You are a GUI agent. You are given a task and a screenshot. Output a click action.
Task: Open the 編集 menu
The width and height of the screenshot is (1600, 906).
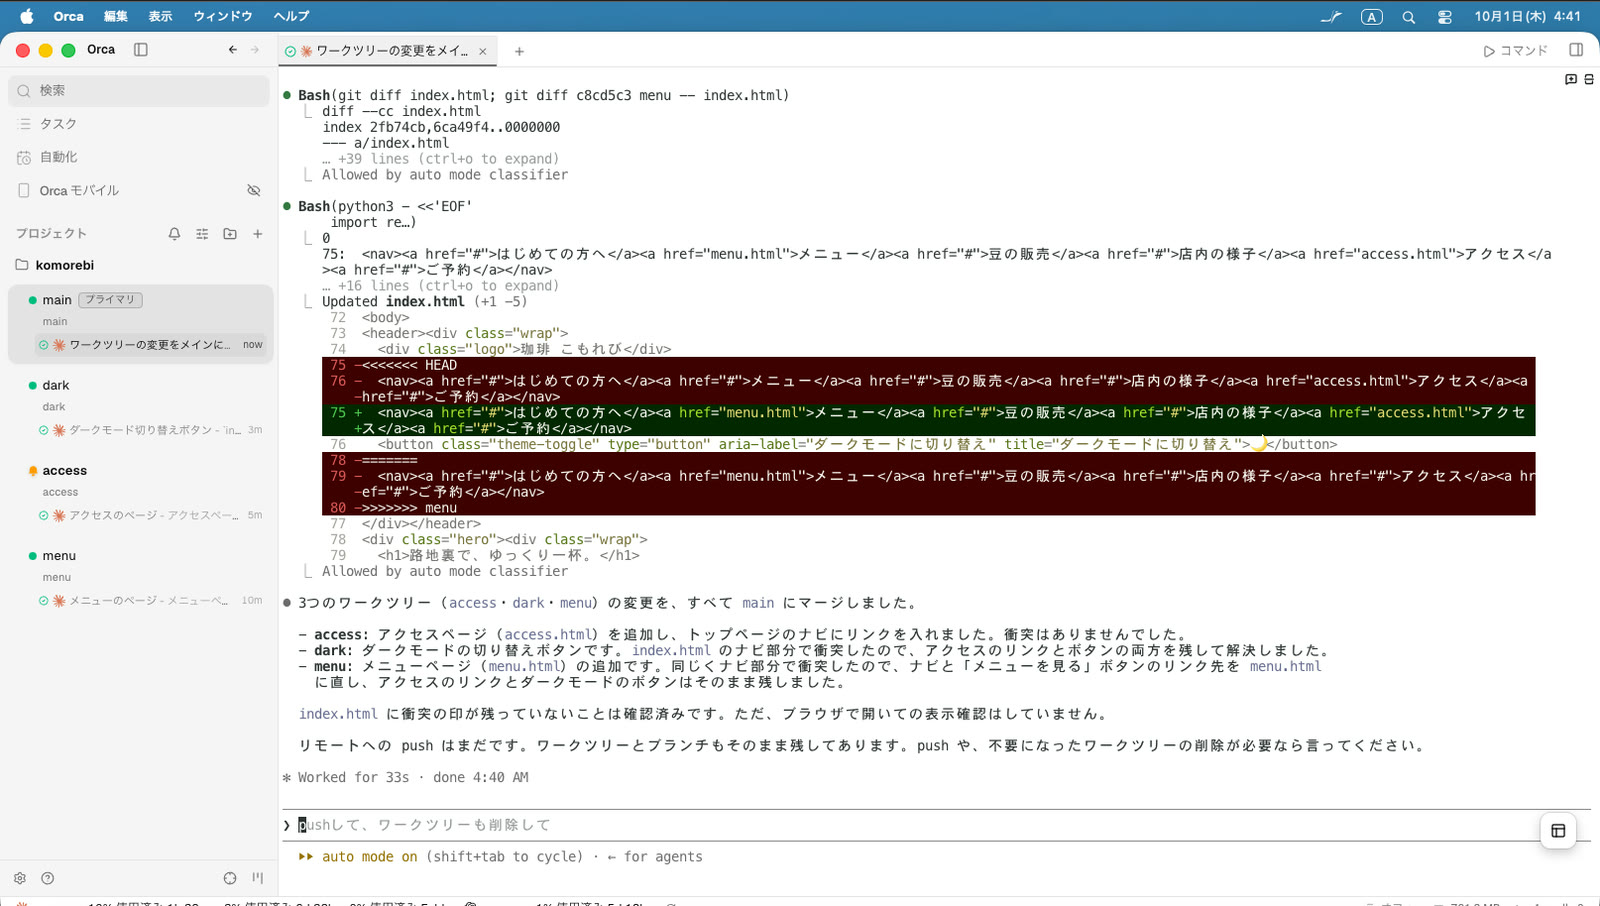[116, 17]
